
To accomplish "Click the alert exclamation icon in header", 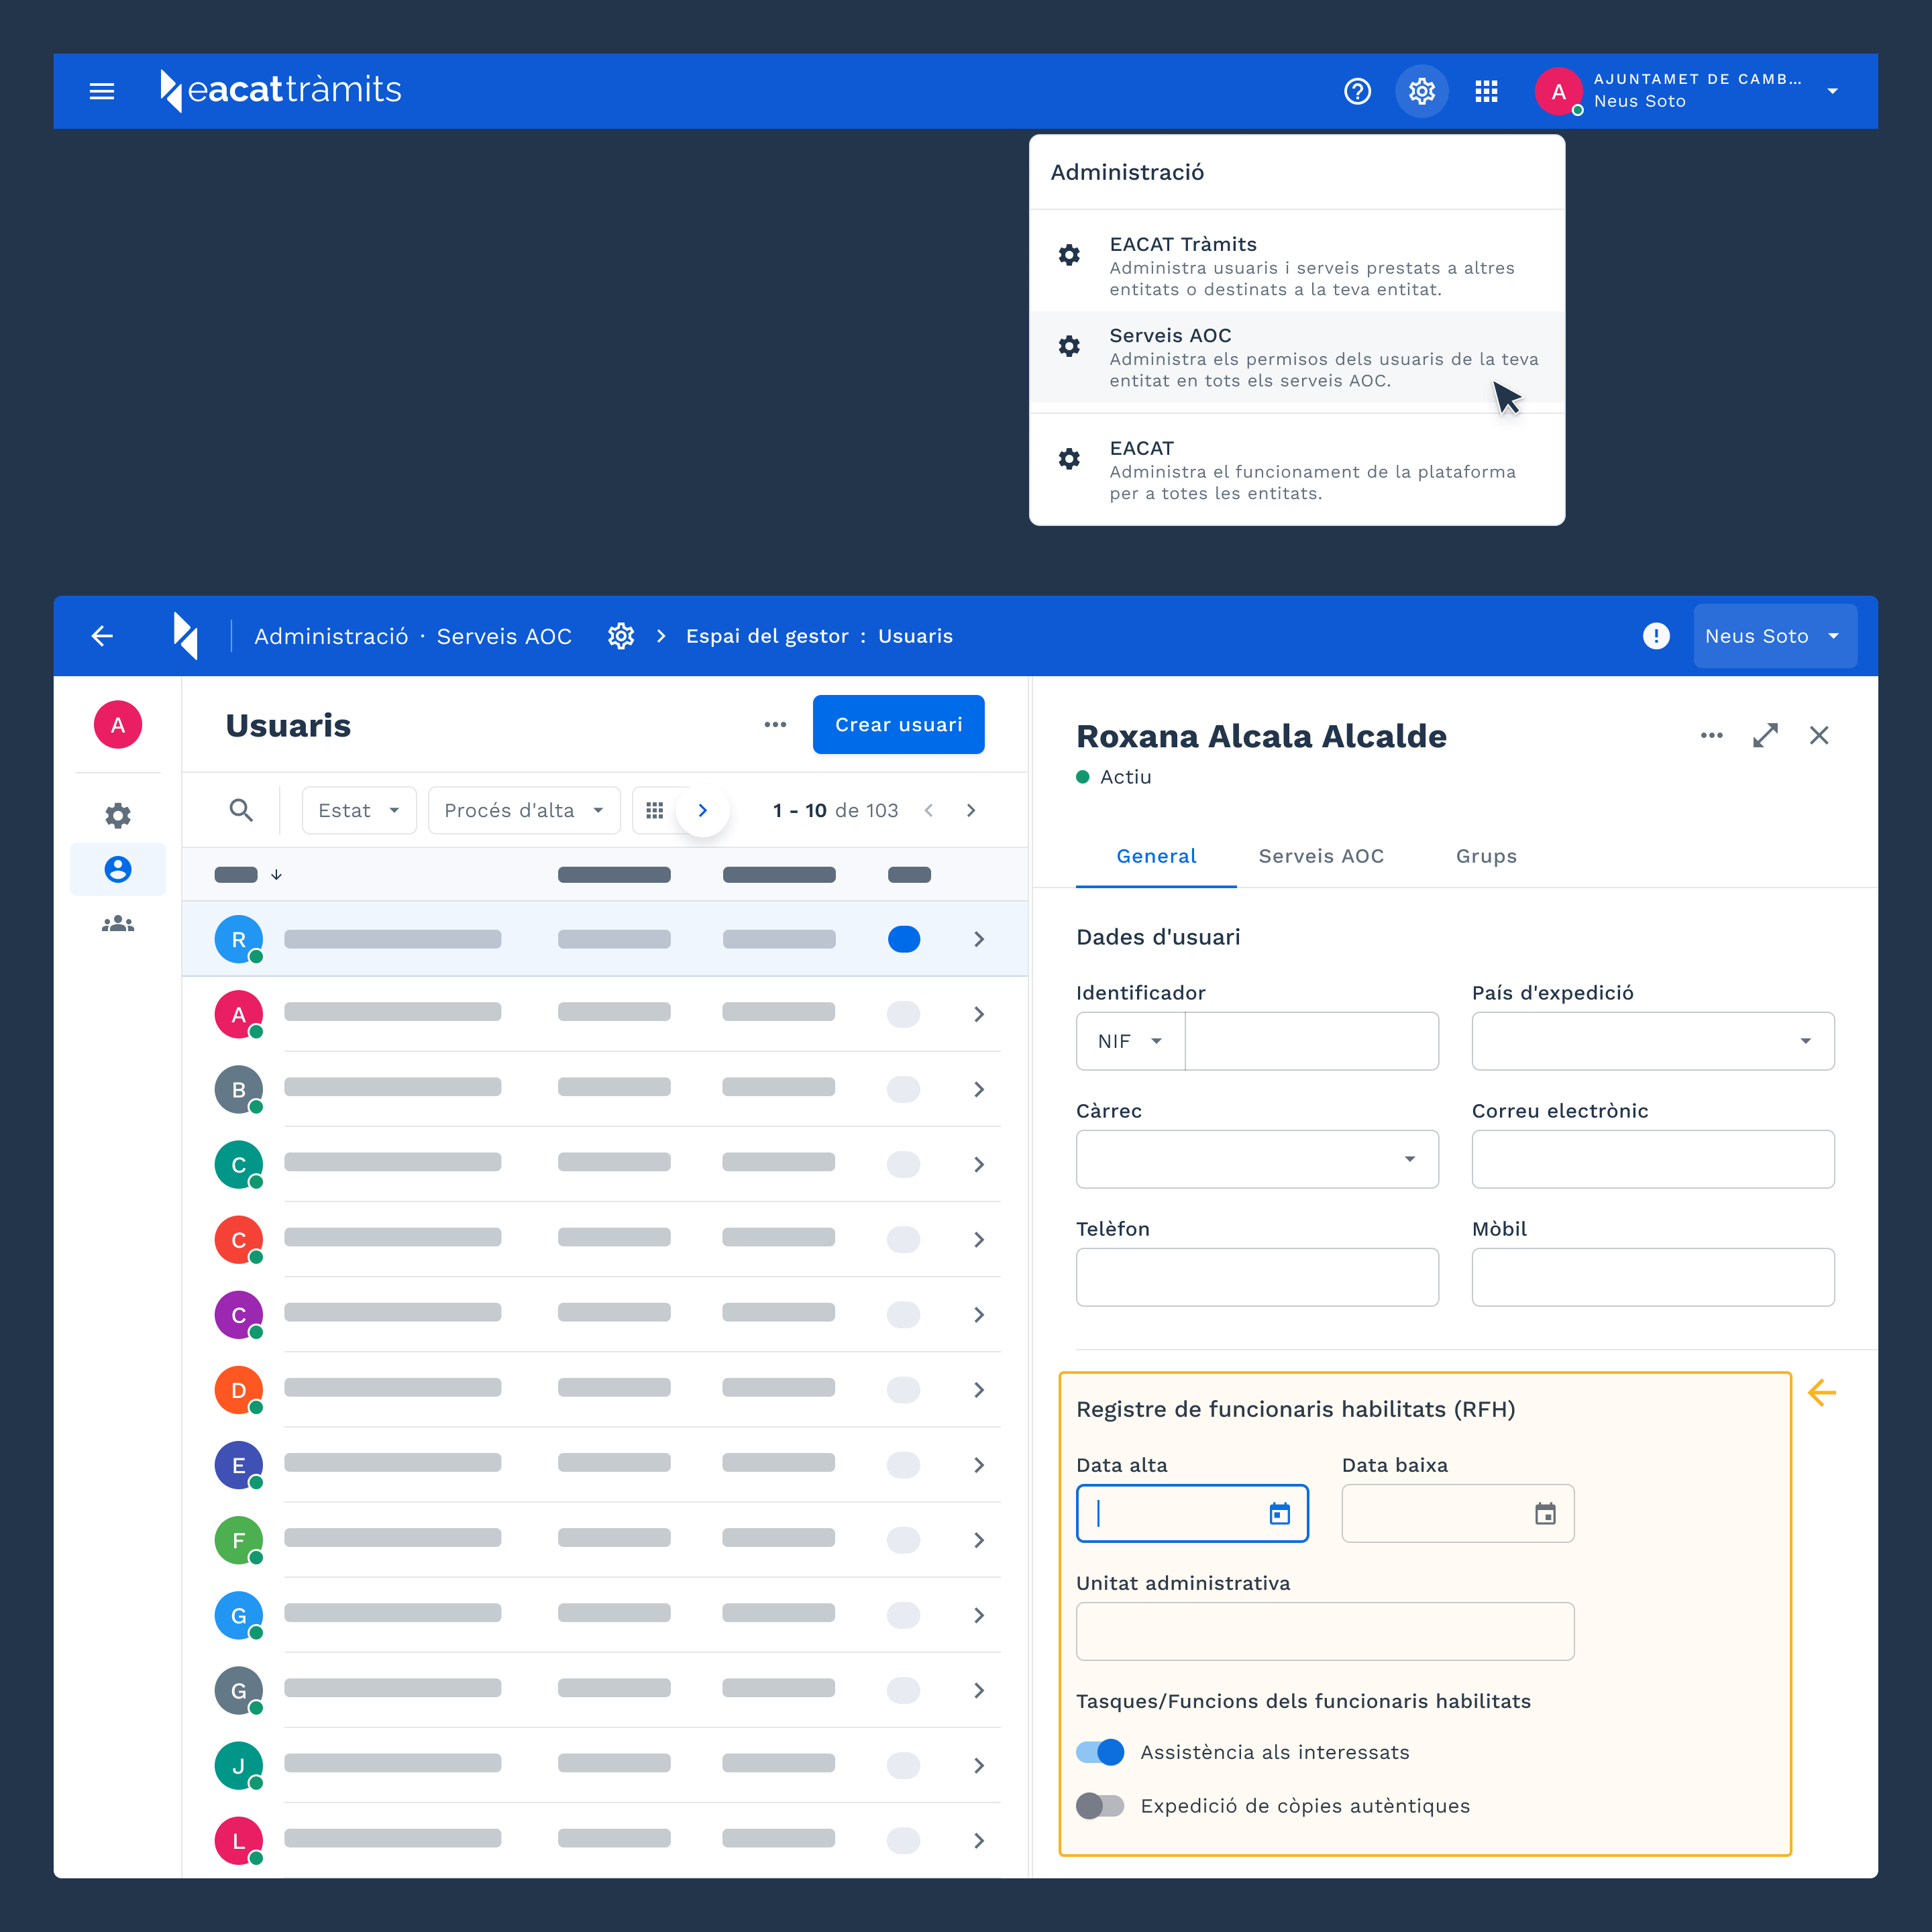I will (x=1656, y=636).
